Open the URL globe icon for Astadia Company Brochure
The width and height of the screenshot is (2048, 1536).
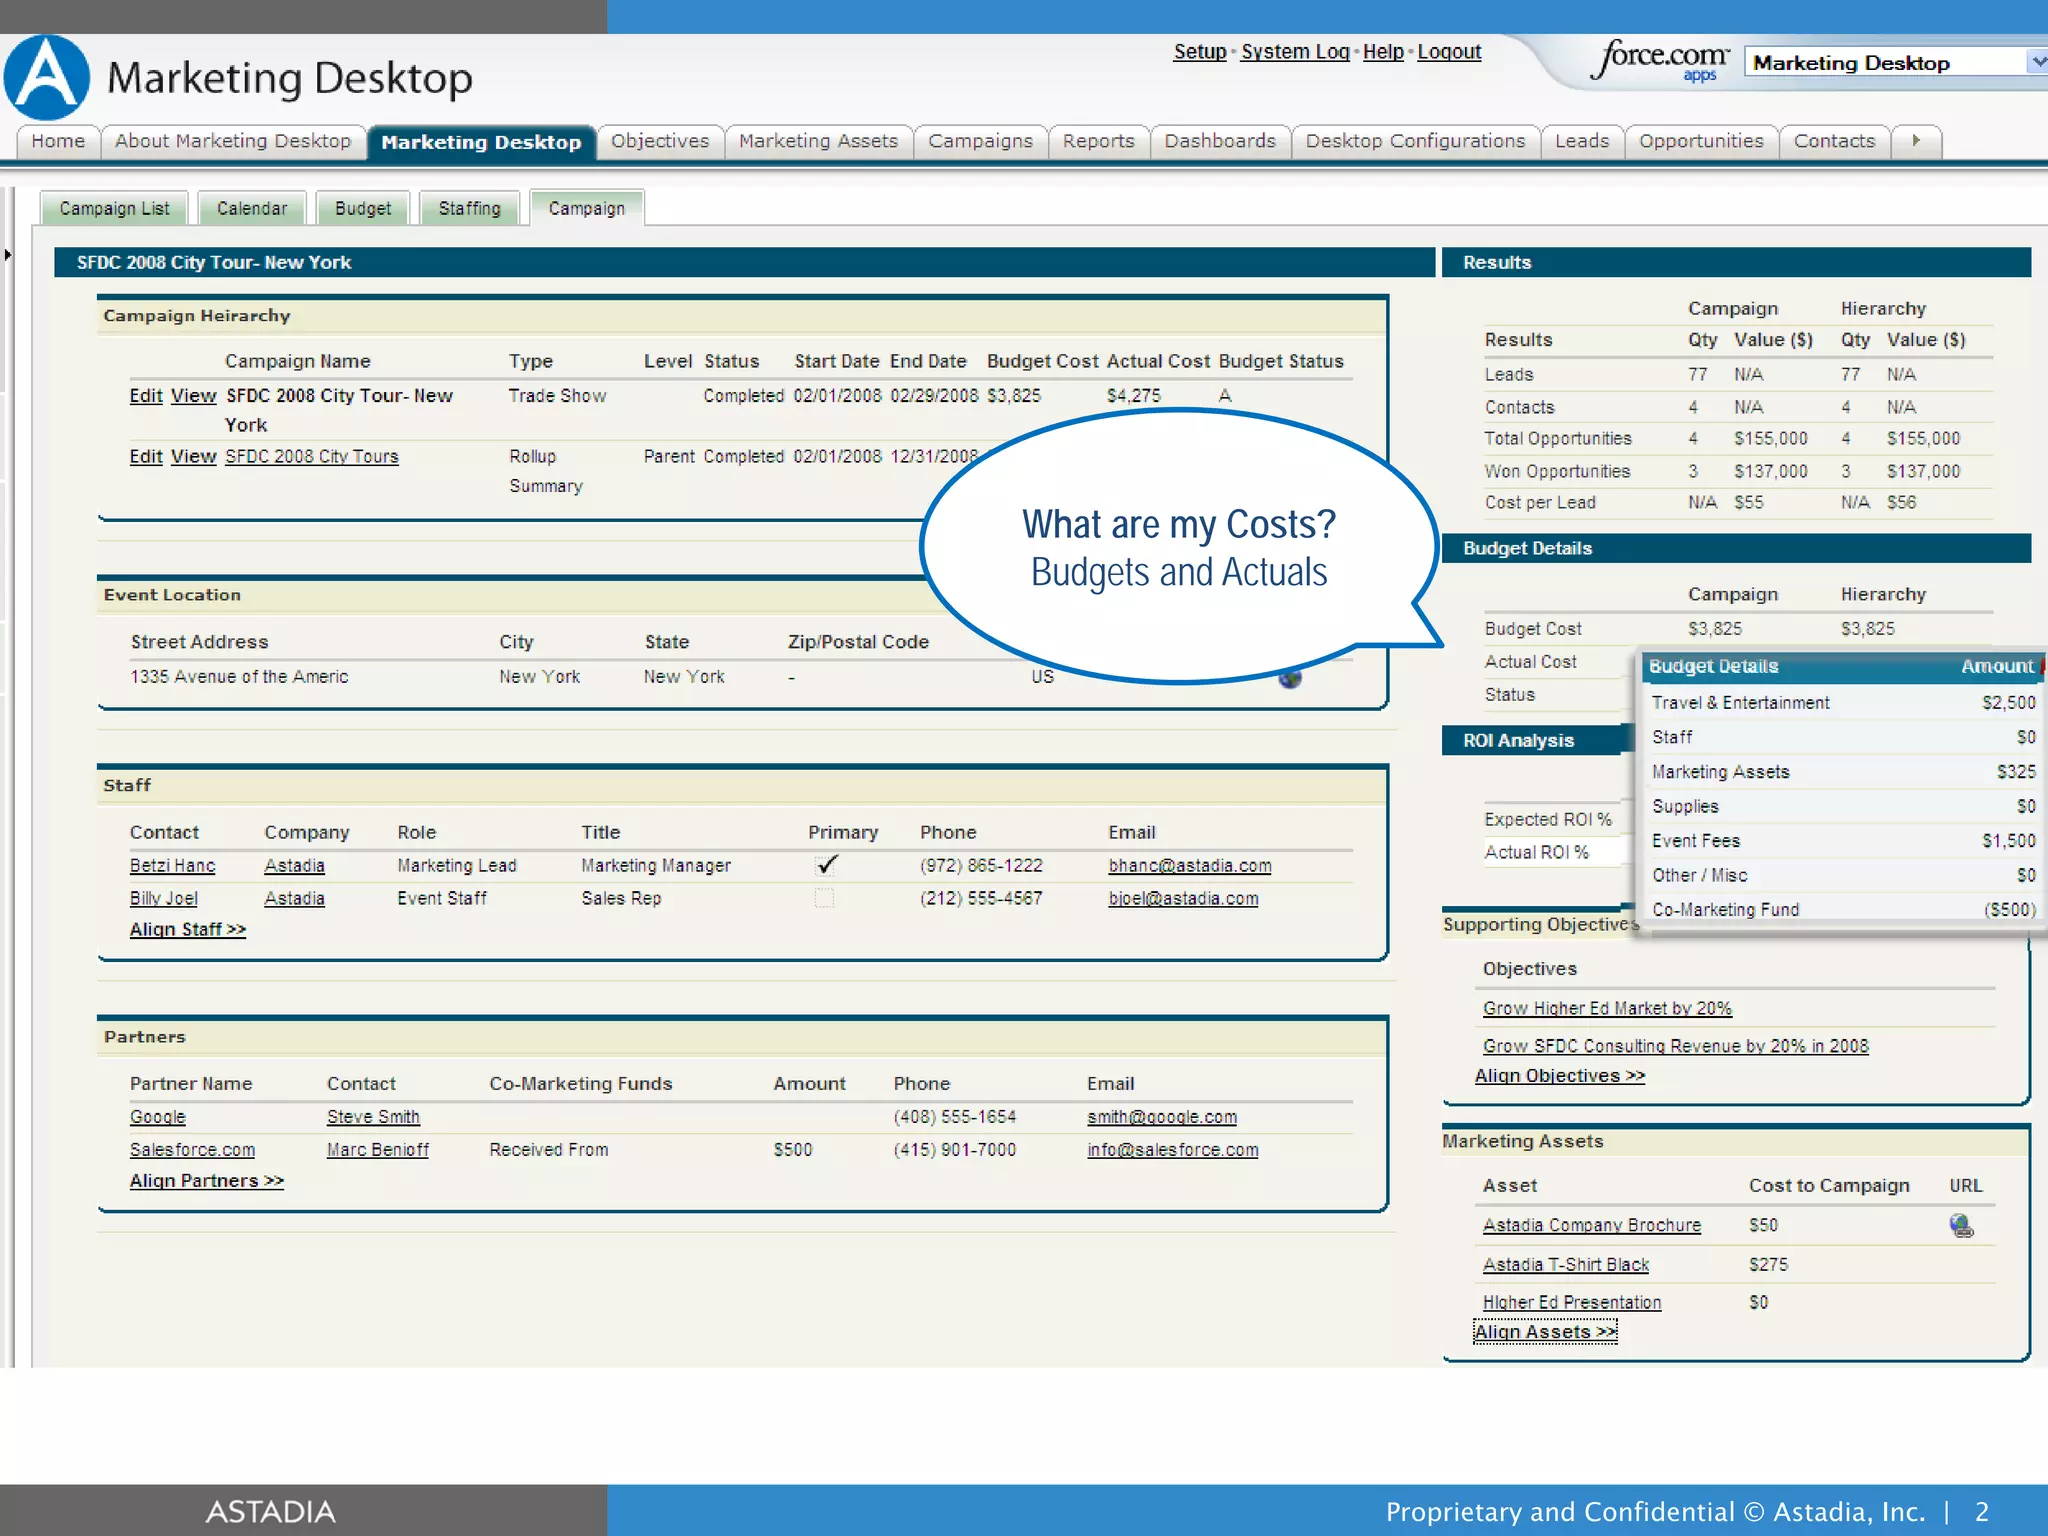1961,1226
